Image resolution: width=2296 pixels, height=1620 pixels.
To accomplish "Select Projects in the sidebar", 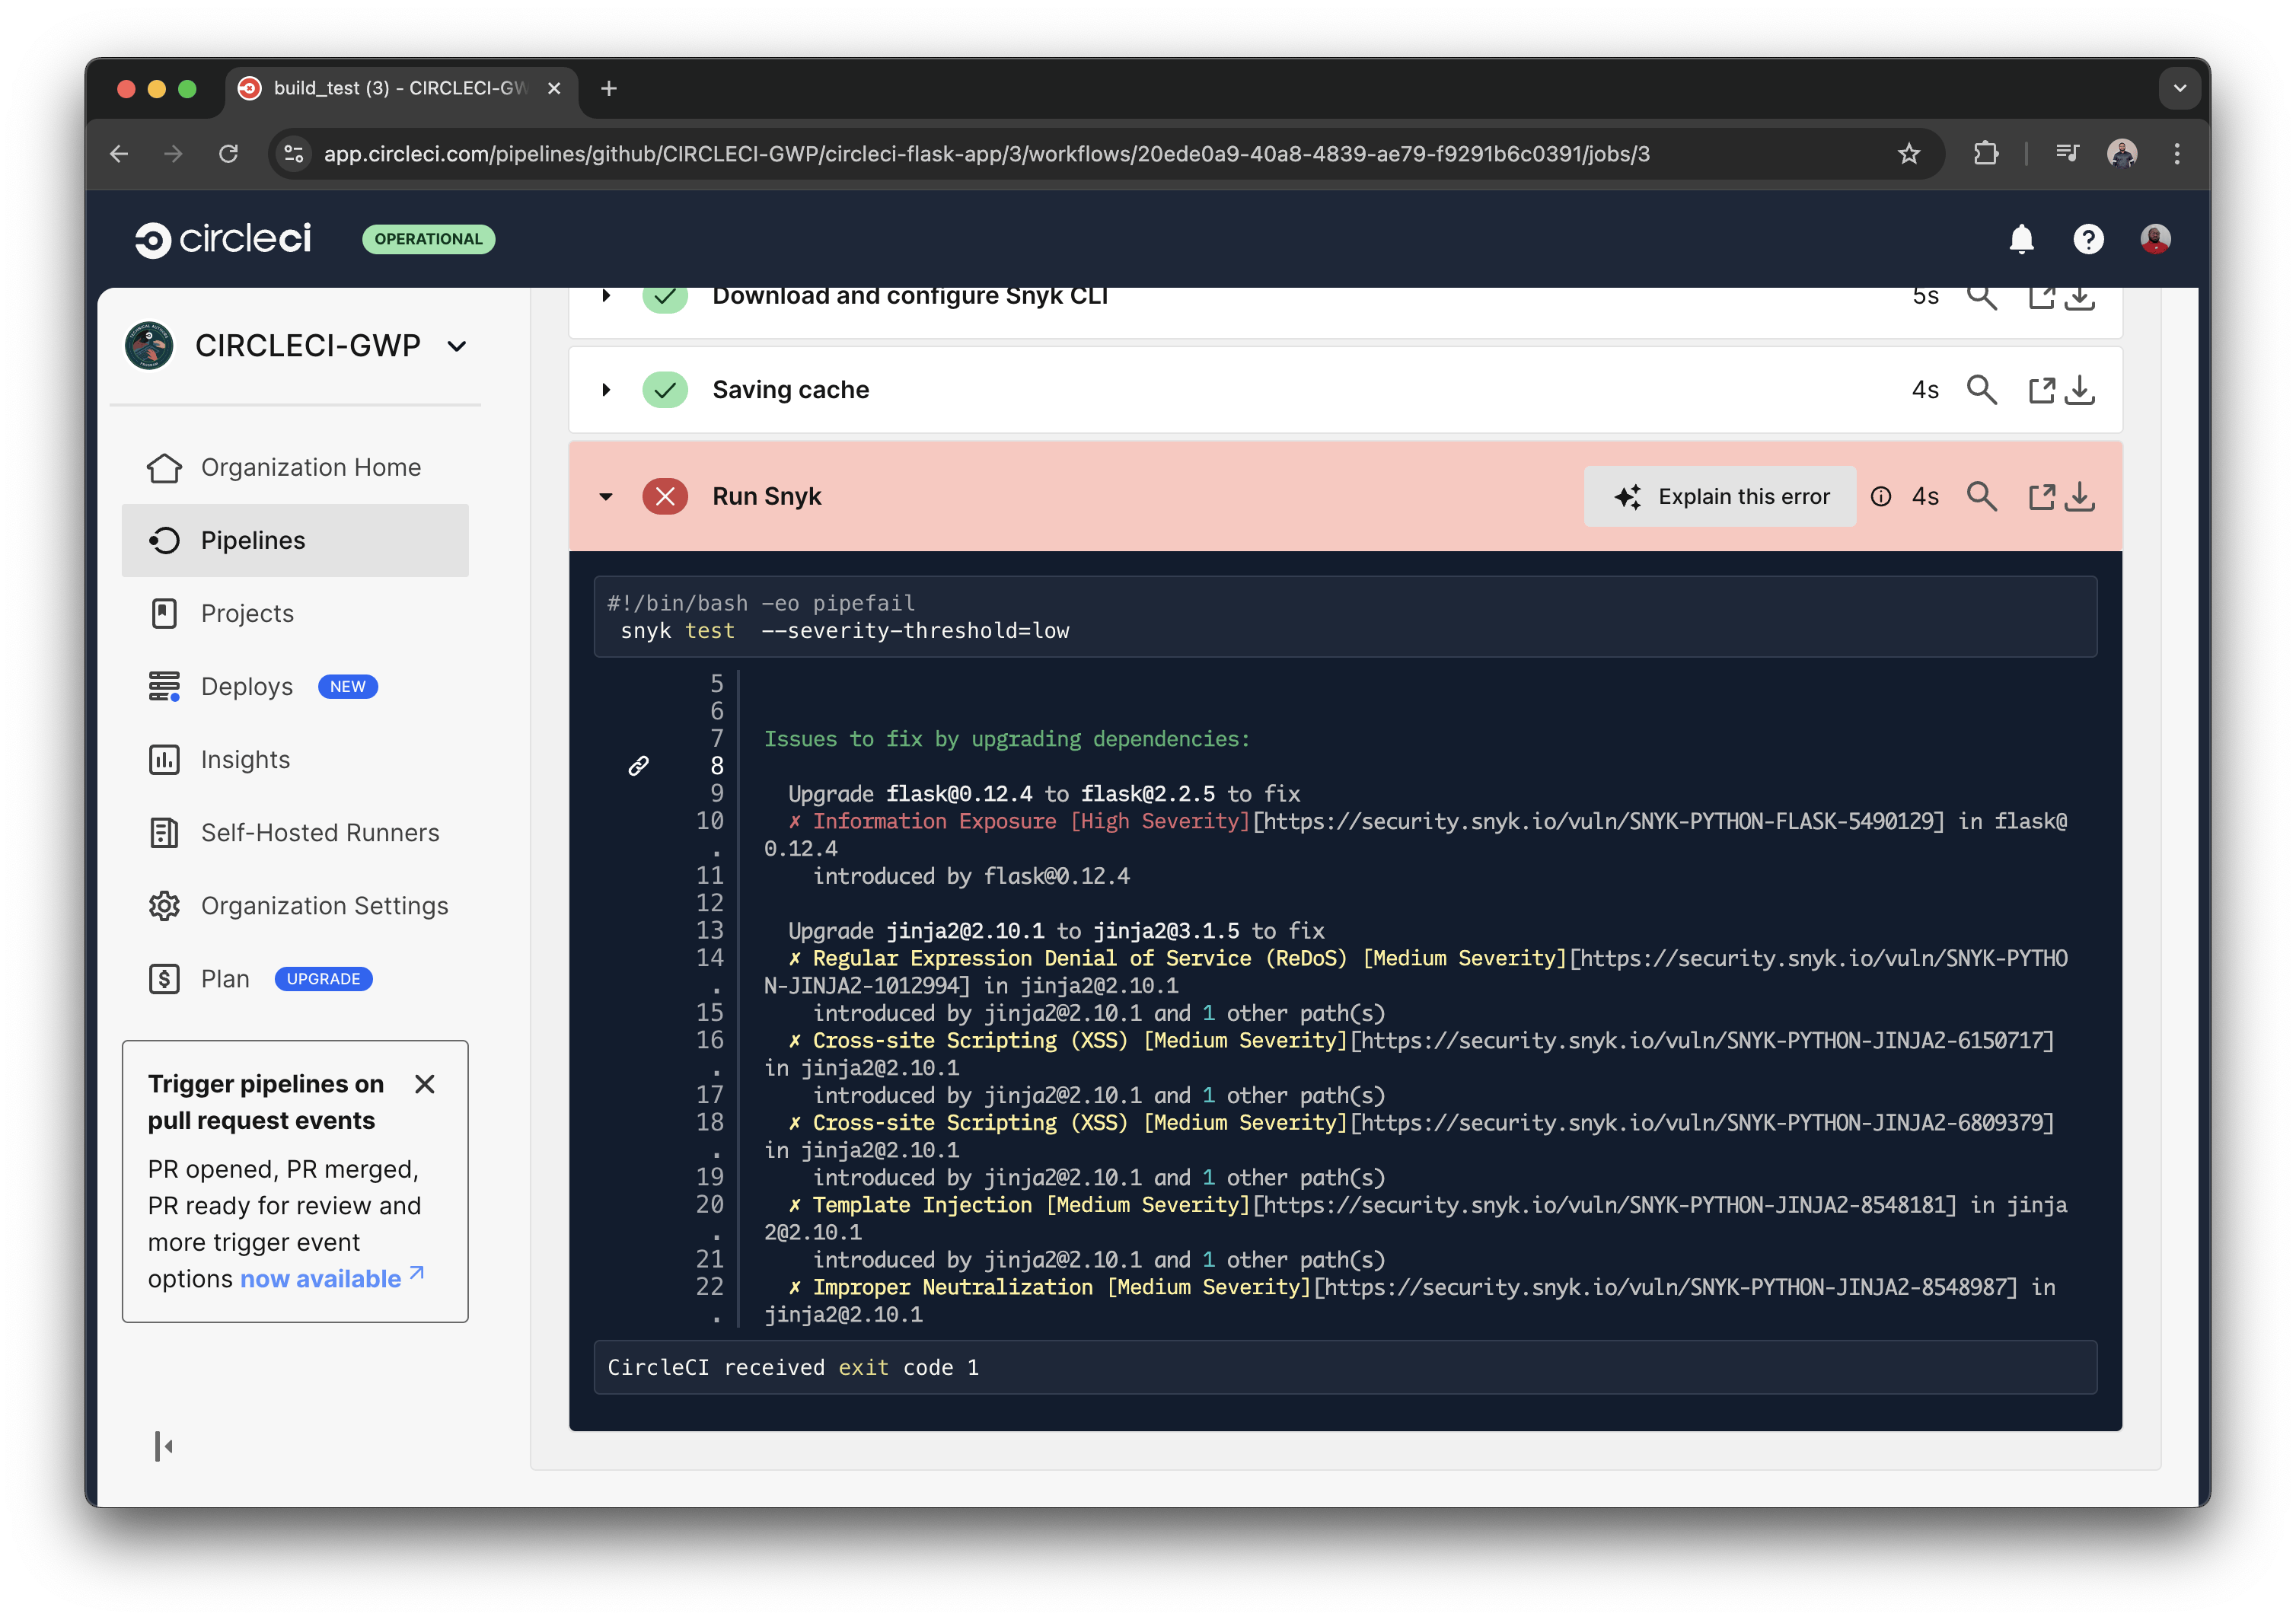I will 164,613.
